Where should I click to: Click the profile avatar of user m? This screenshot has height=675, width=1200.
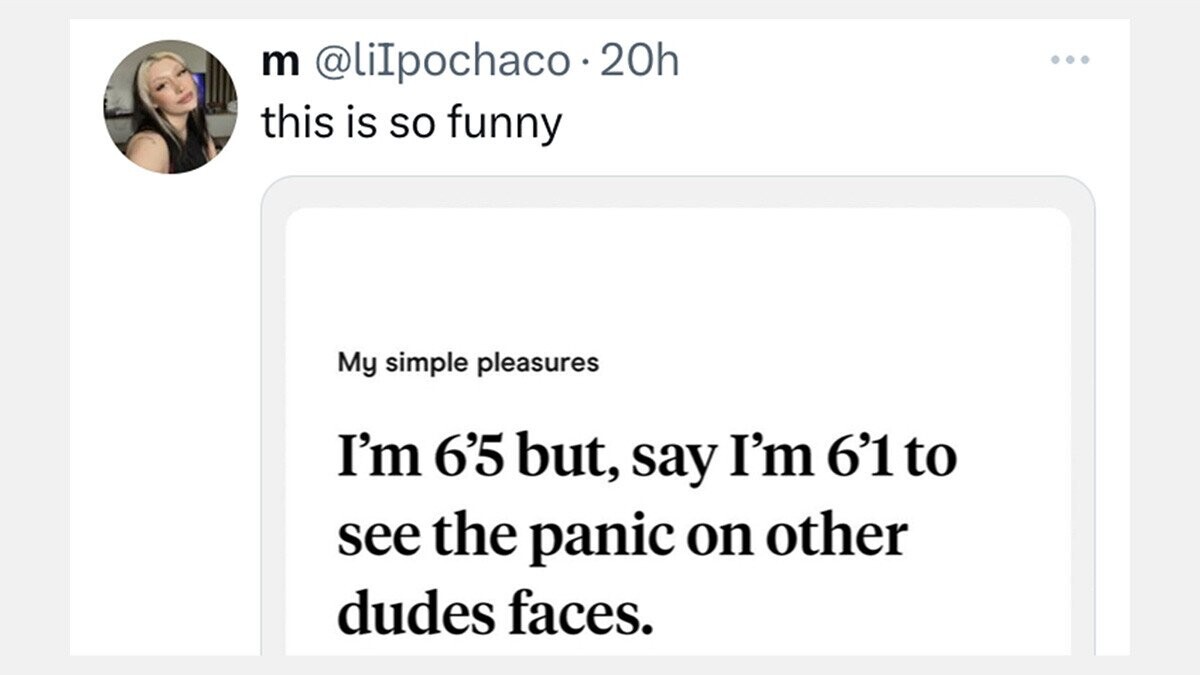pyautogui.click(x=171, y=107)
